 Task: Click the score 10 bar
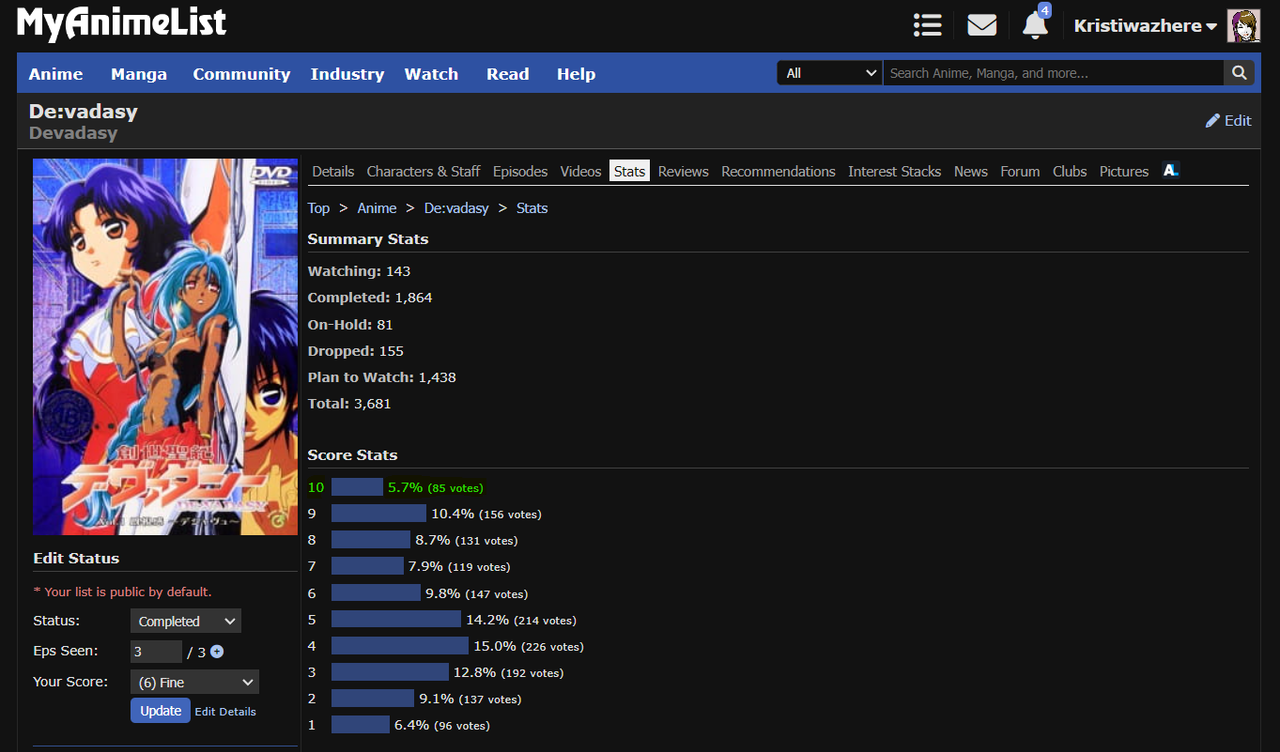(357, 487)
